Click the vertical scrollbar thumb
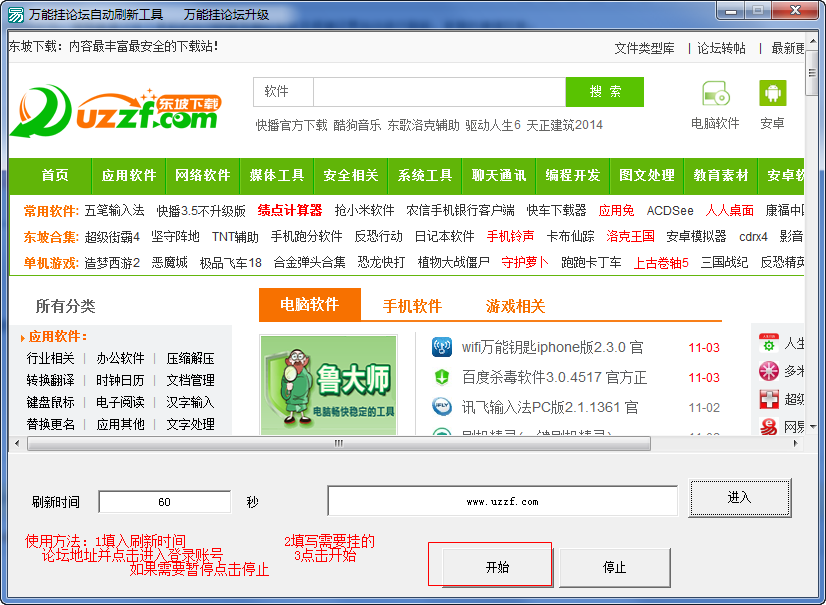 [812, 74]
